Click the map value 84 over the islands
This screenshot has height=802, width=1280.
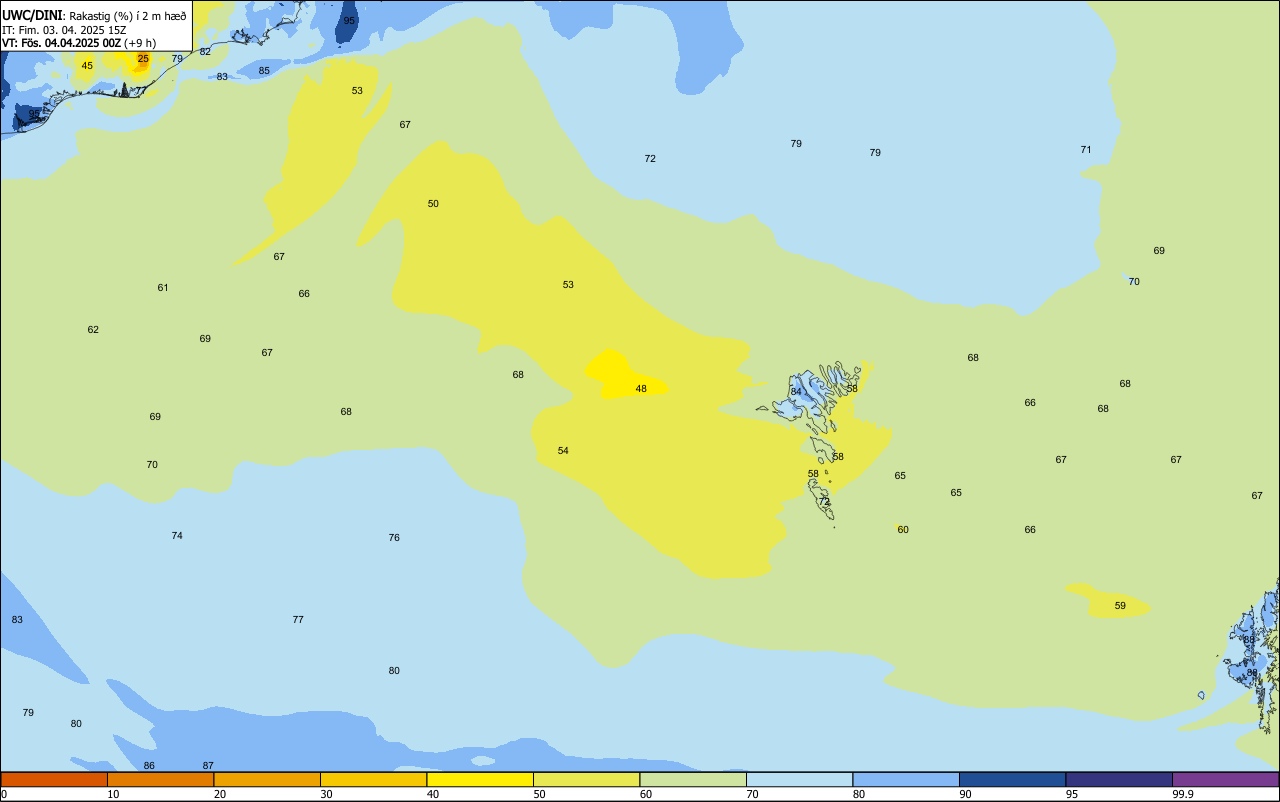pyautogui.click(x=796, y=392)
